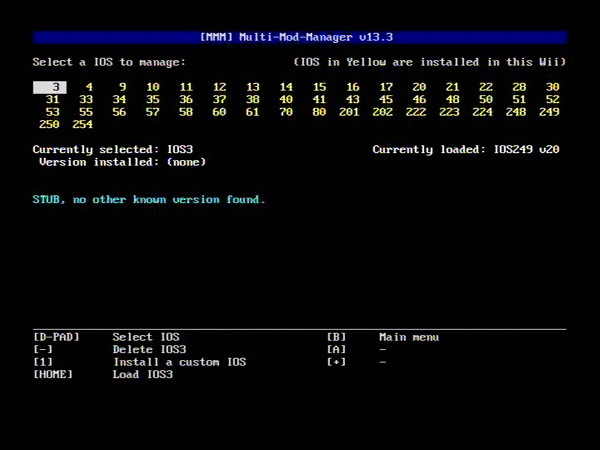Viewport: 600px width, 450px height.
Task: Select IOS 9 in the list
Action: (122, 87)
